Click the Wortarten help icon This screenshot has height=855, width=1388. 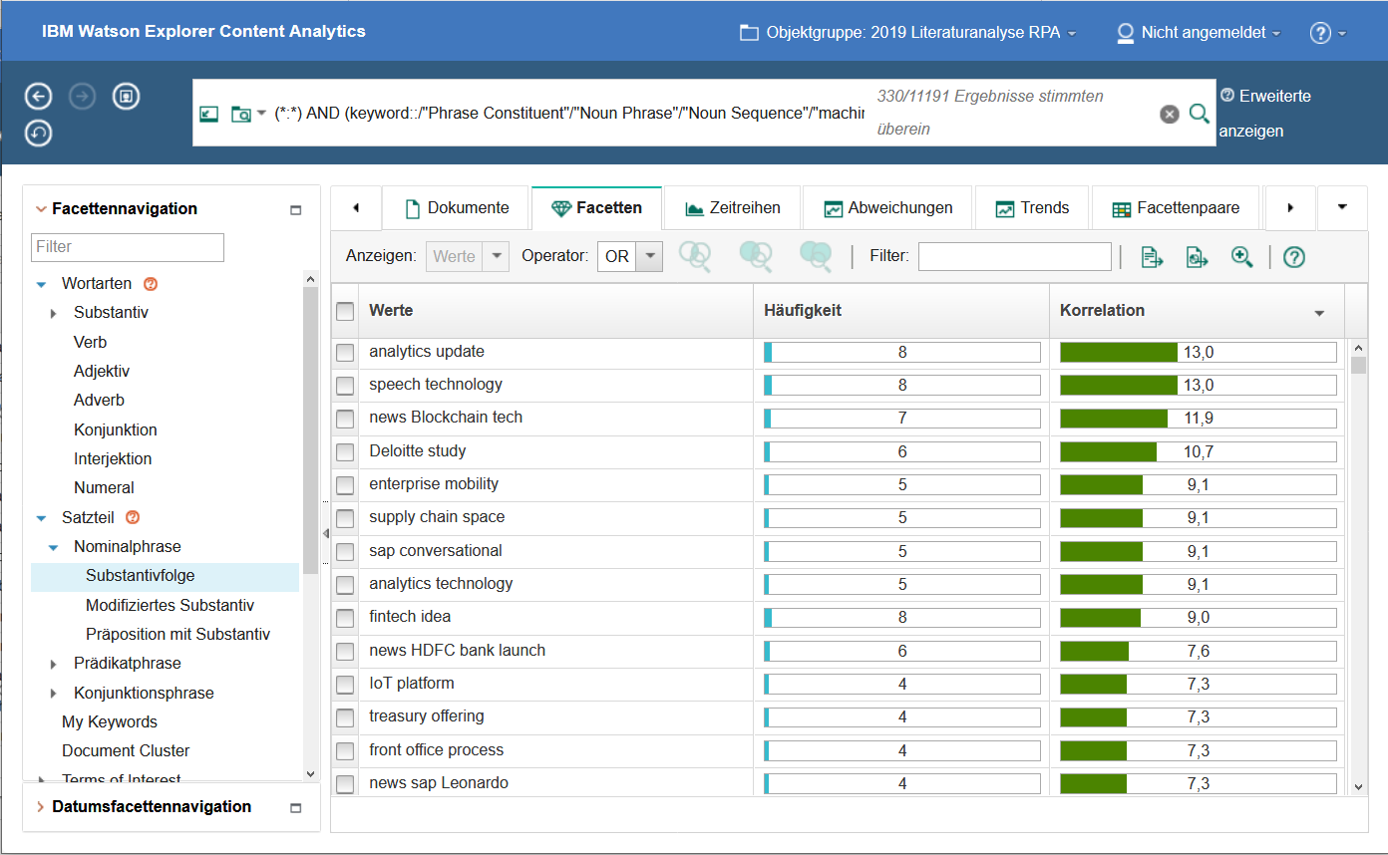click(151, 284)
